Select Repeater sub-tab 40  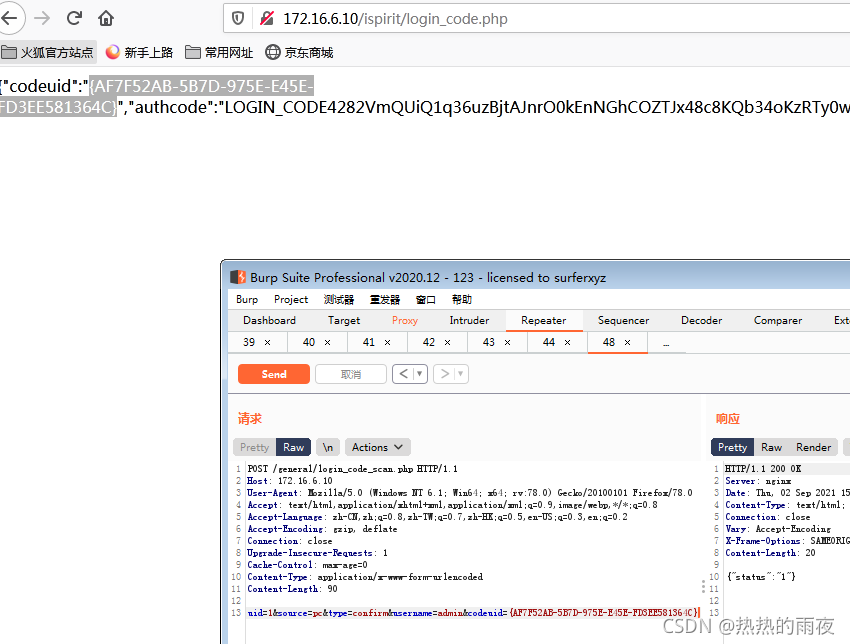pyautogui.click(x=309, y=342)
